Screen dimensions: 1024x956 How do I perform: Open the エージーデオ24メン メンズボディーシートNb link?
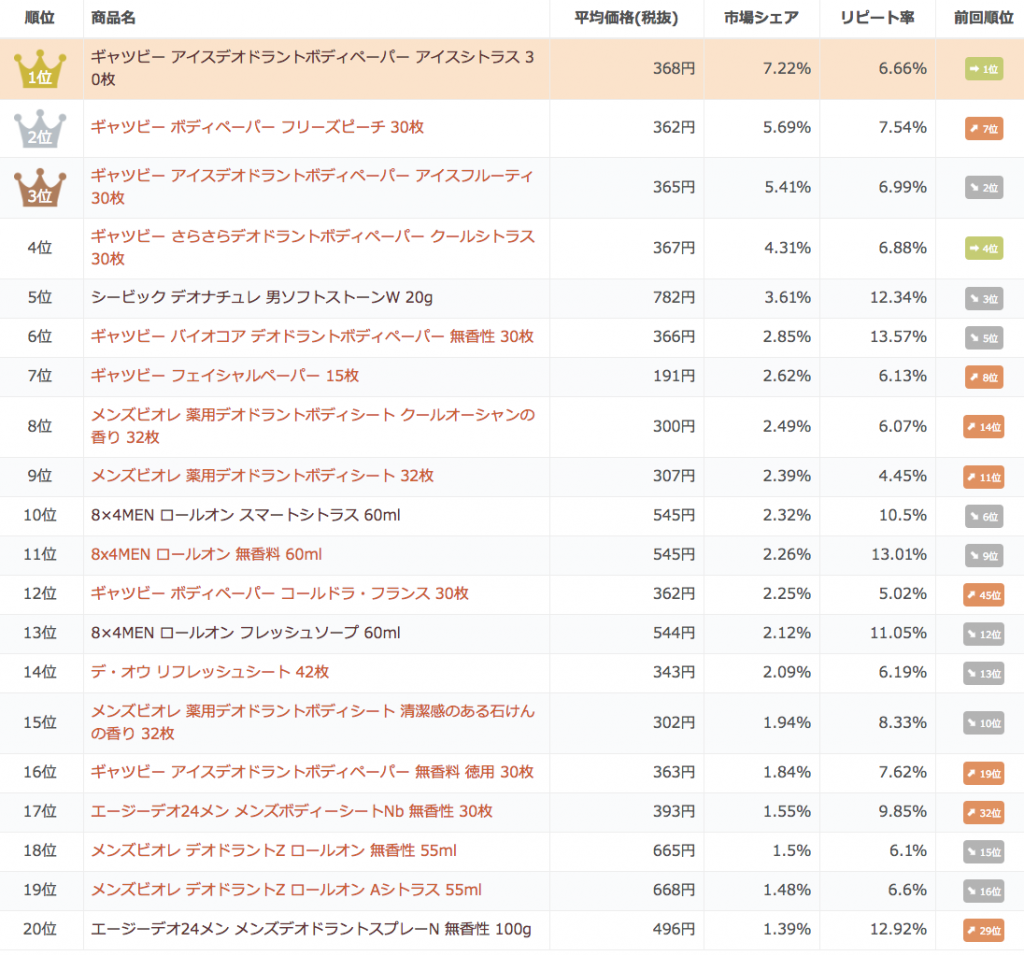(291, 811)
